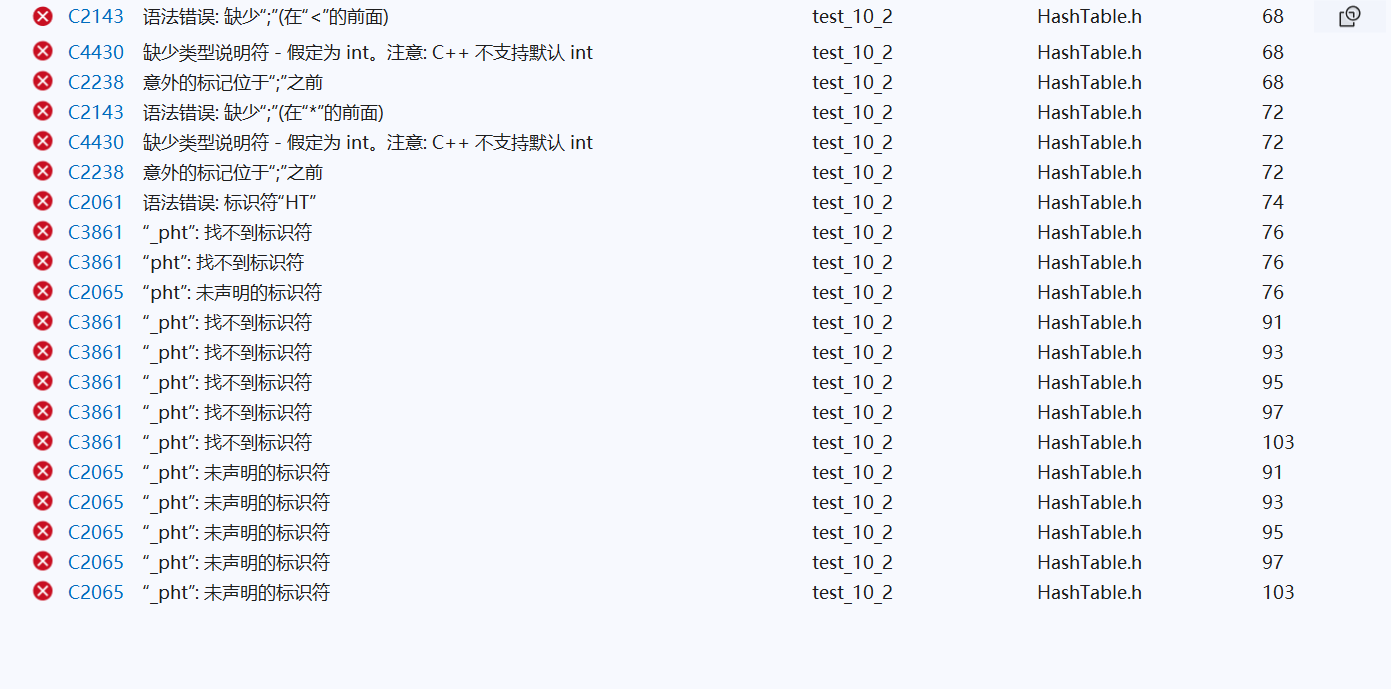Click error icon of C2238 on line 68
The width and height of the screenshot is (1391, 689).
42,82
